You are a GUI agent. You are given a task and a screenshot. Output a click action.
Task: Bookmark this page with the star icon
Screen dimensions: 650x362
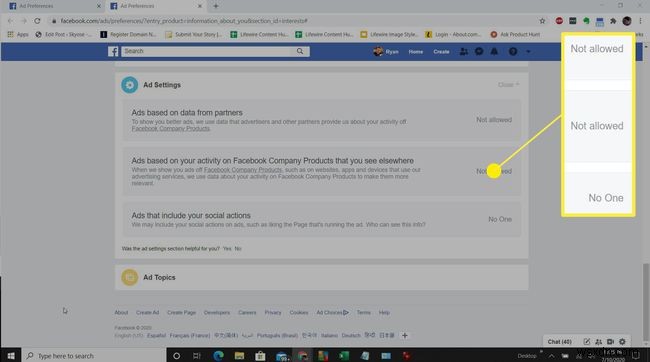(542, 21)
